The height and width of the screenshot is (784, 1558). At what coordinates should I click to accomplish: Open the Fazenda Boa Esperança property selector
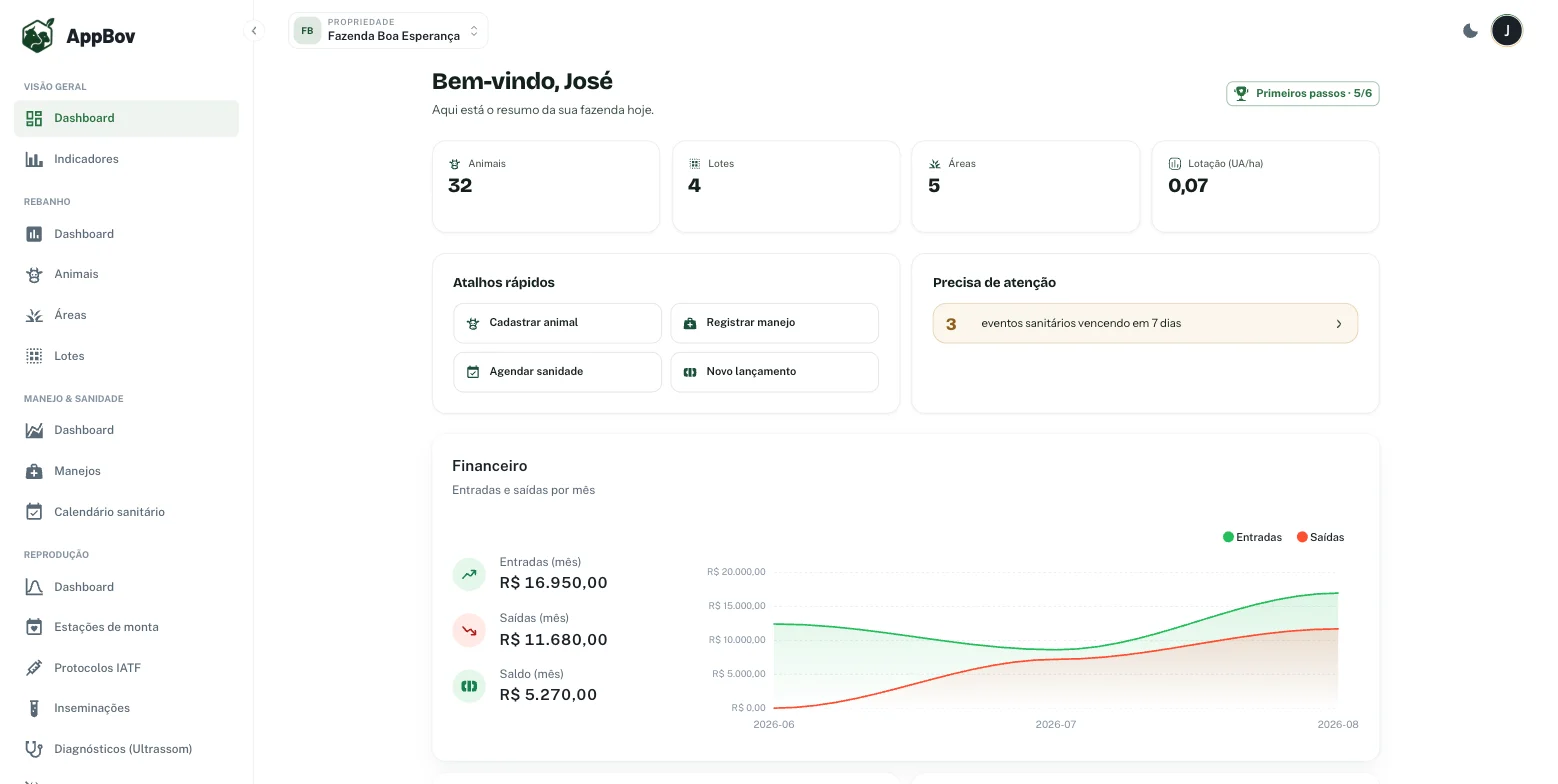pyautogui.click(x=388, y=30)
